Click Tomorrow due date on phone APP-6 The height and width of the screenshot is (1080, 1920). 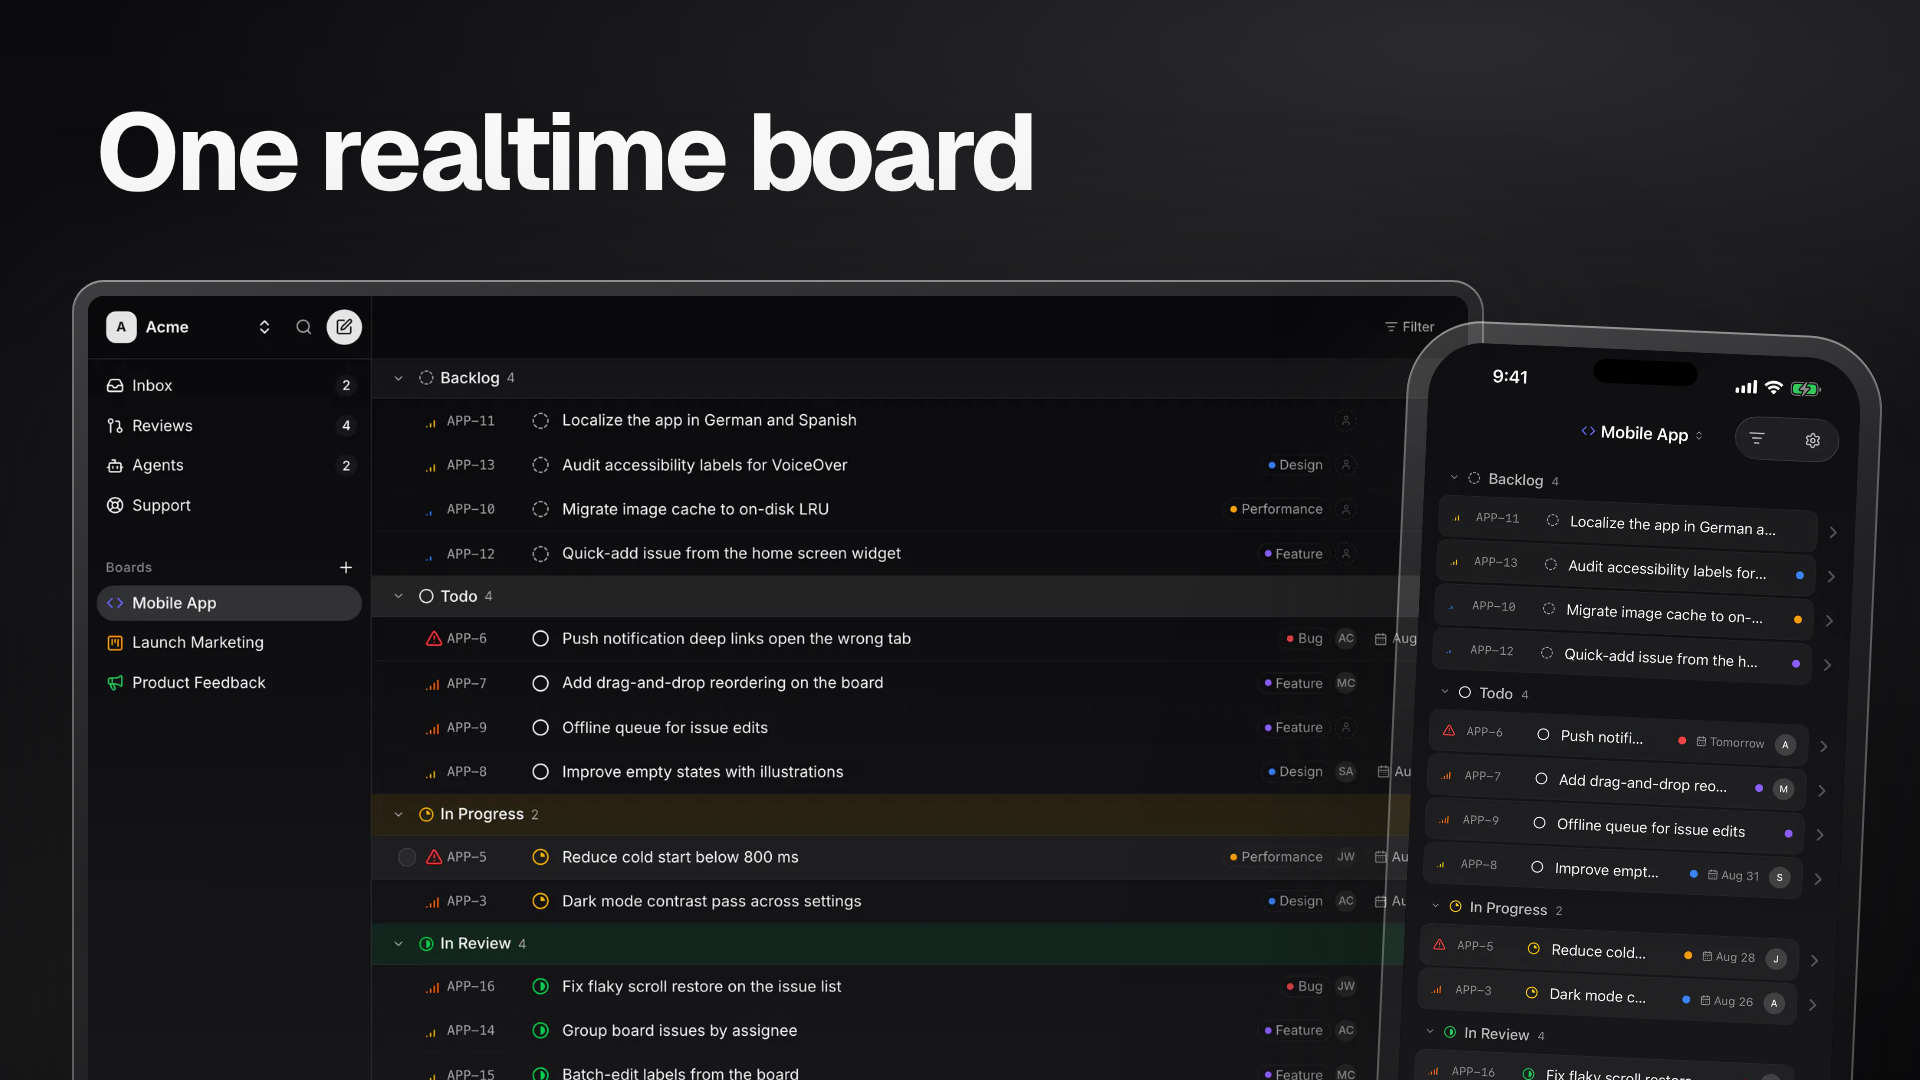coord(1730,742)
